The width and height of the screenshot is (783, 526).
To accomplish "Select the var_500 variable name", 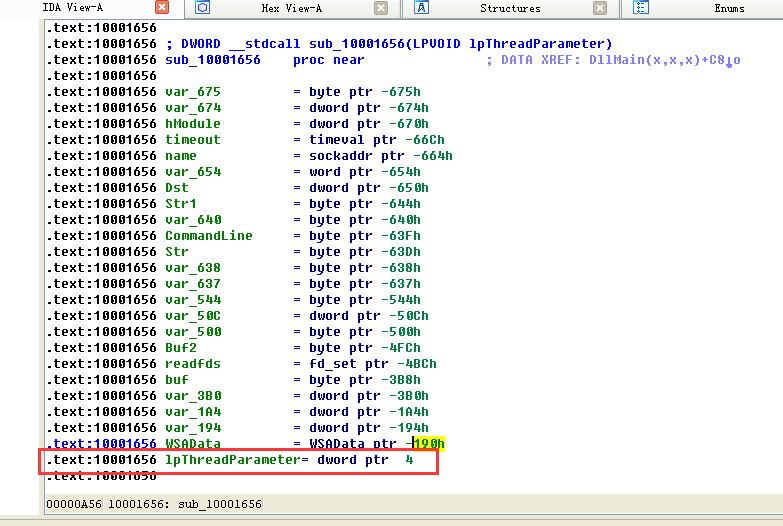I will (193, 332).
